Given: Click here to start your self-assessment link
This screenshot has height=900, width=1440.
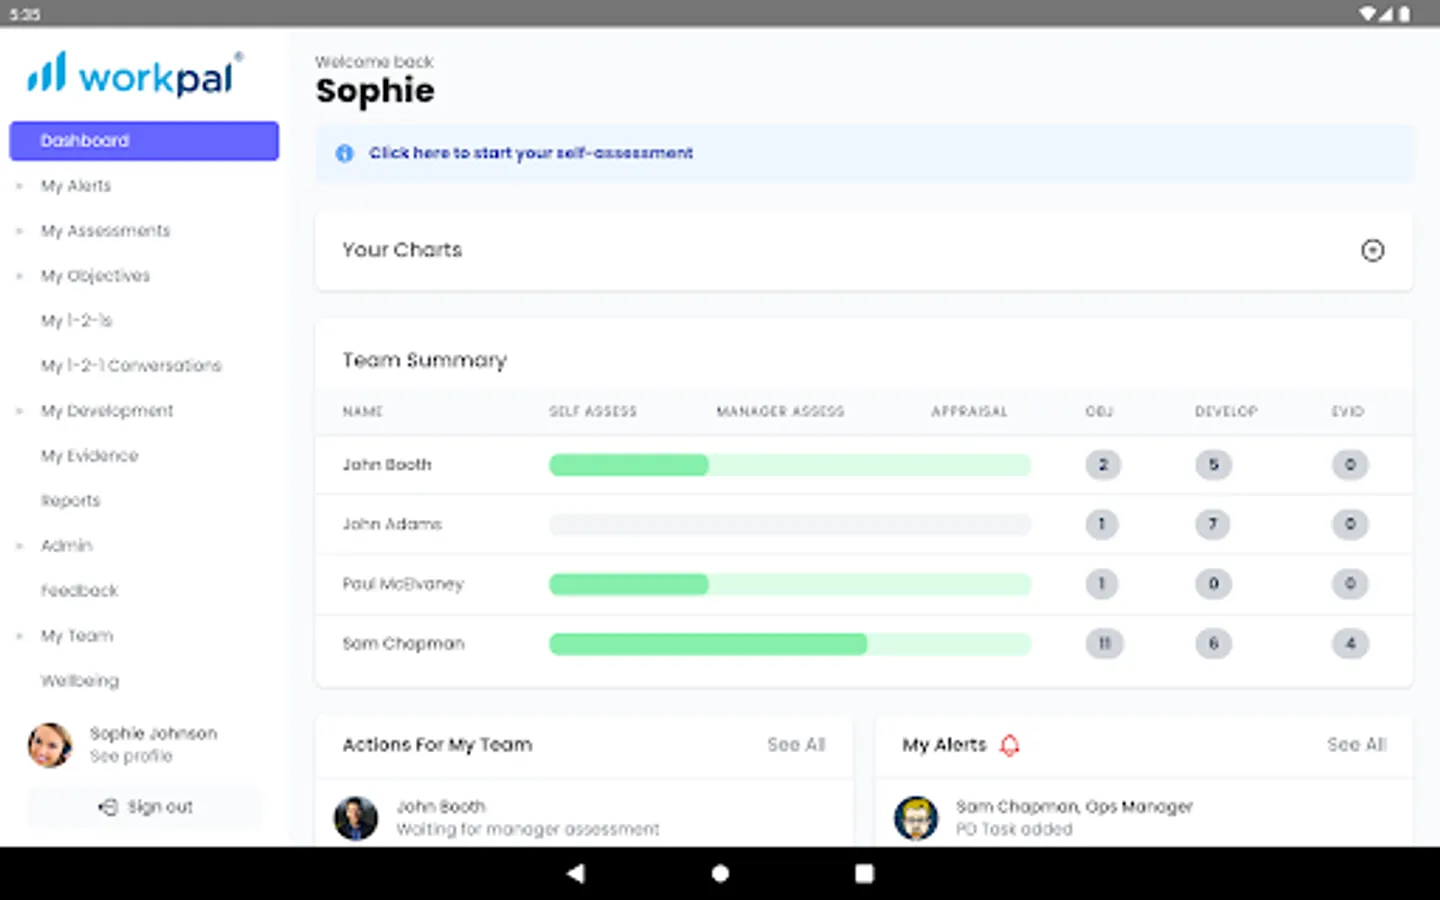Looking at the screenshot, I should tap(531, 153).
